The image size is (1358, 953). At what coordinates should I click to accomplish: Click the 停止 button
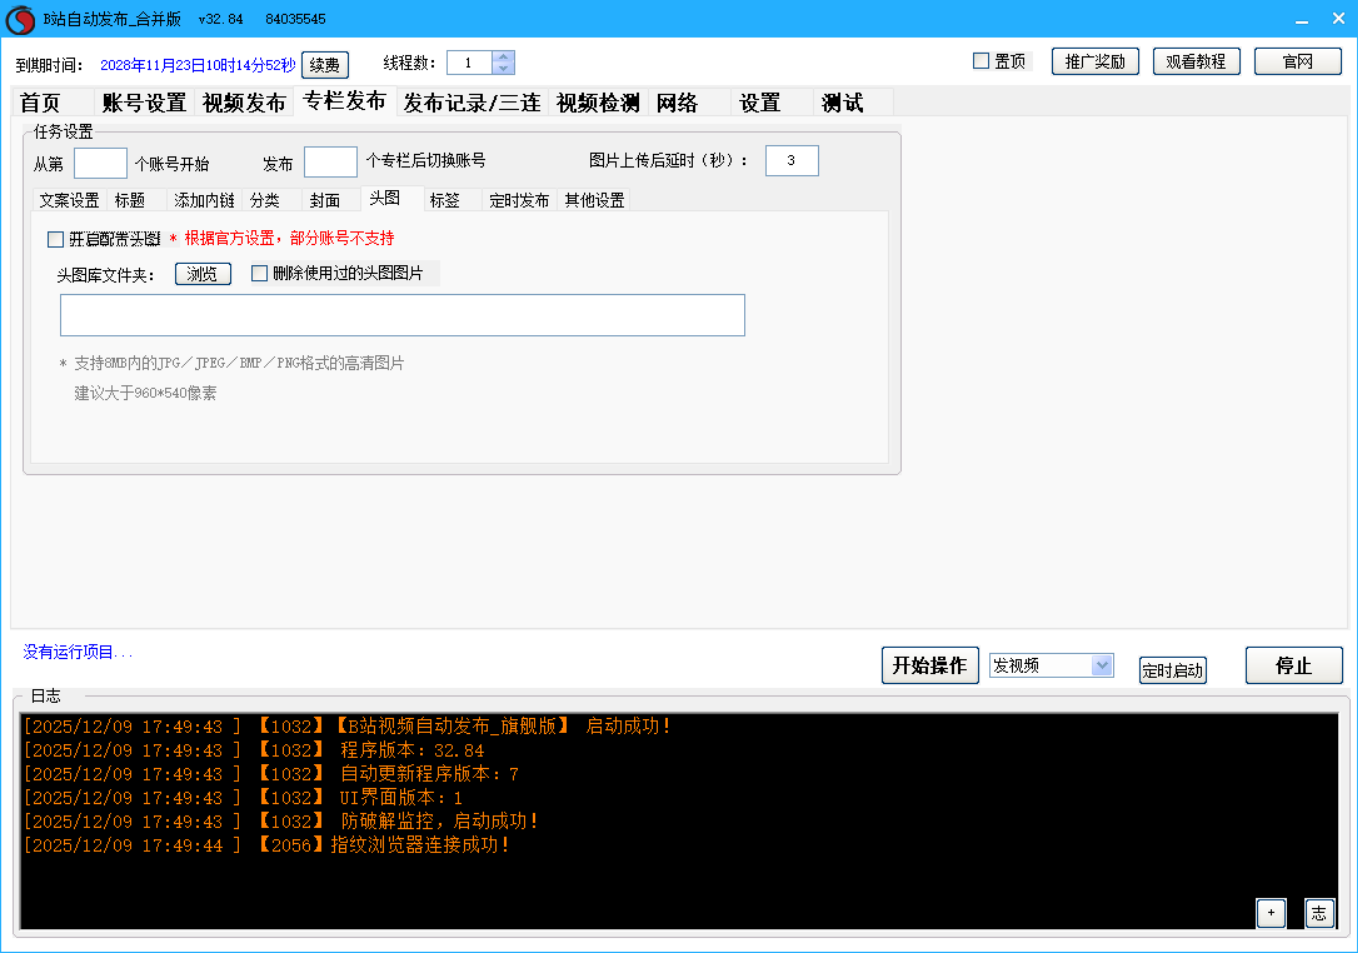[x=1293, y=665]
